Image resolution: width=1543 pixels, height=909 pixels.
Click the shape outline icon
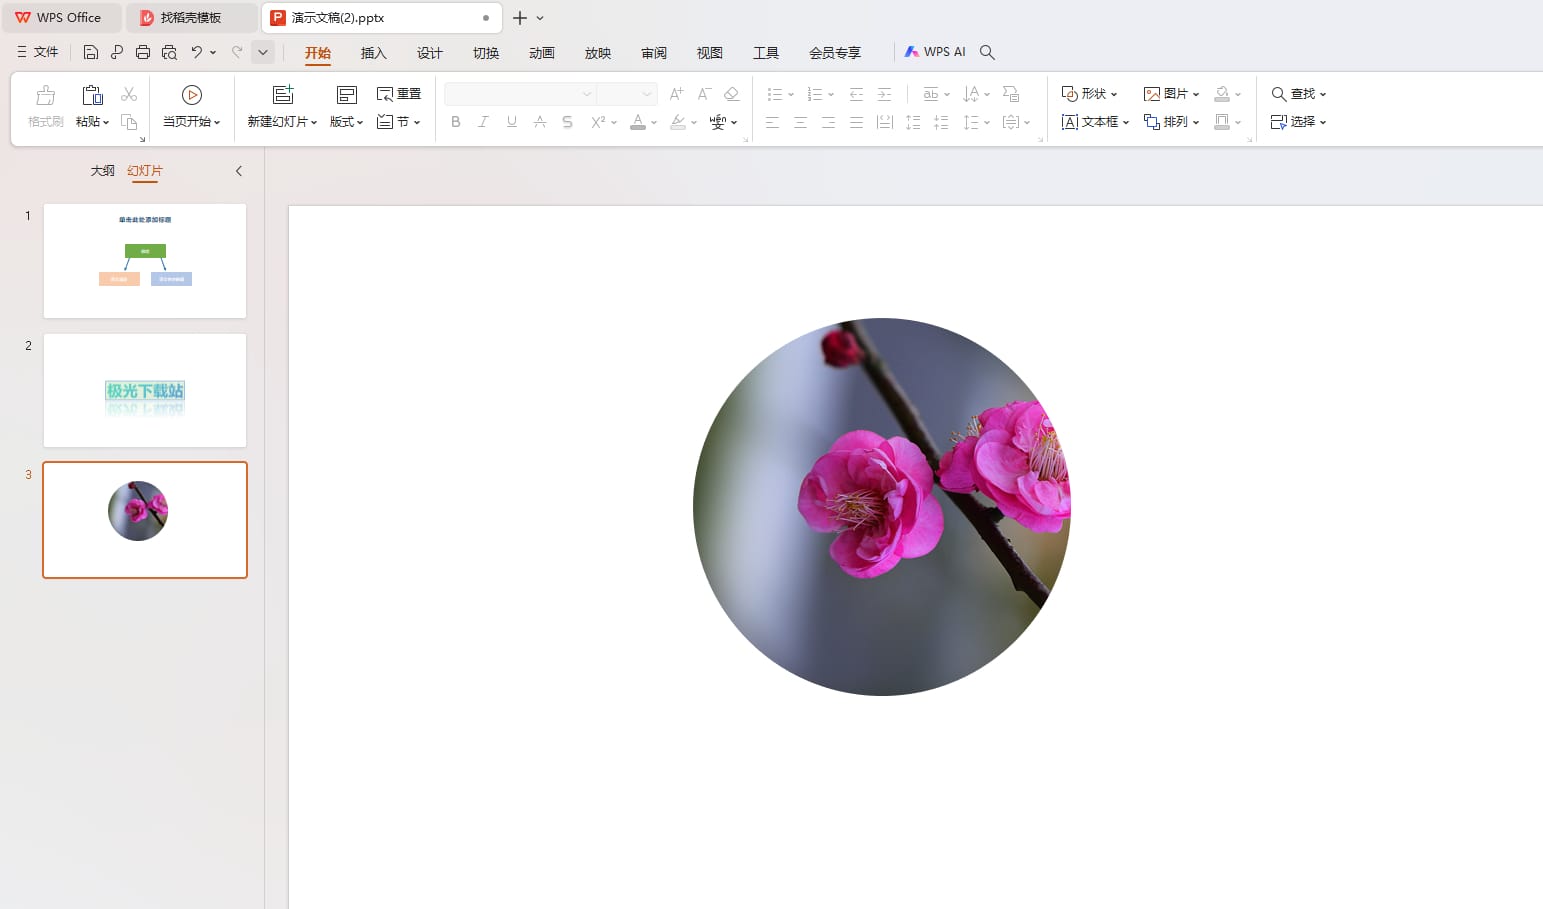click(1222, 122)
